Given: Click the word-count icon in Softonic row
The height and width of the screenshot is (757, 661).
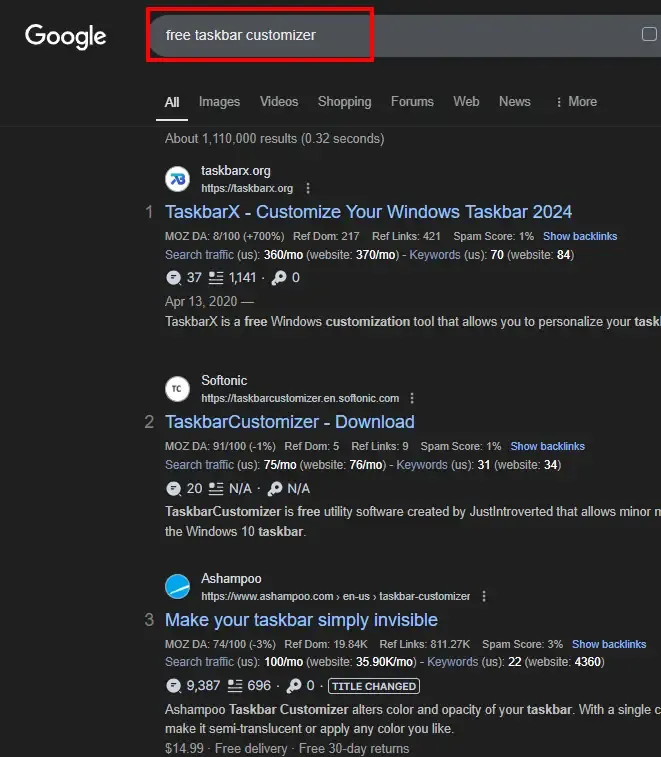Looking at the screenshot, I should tap(216, 489).
